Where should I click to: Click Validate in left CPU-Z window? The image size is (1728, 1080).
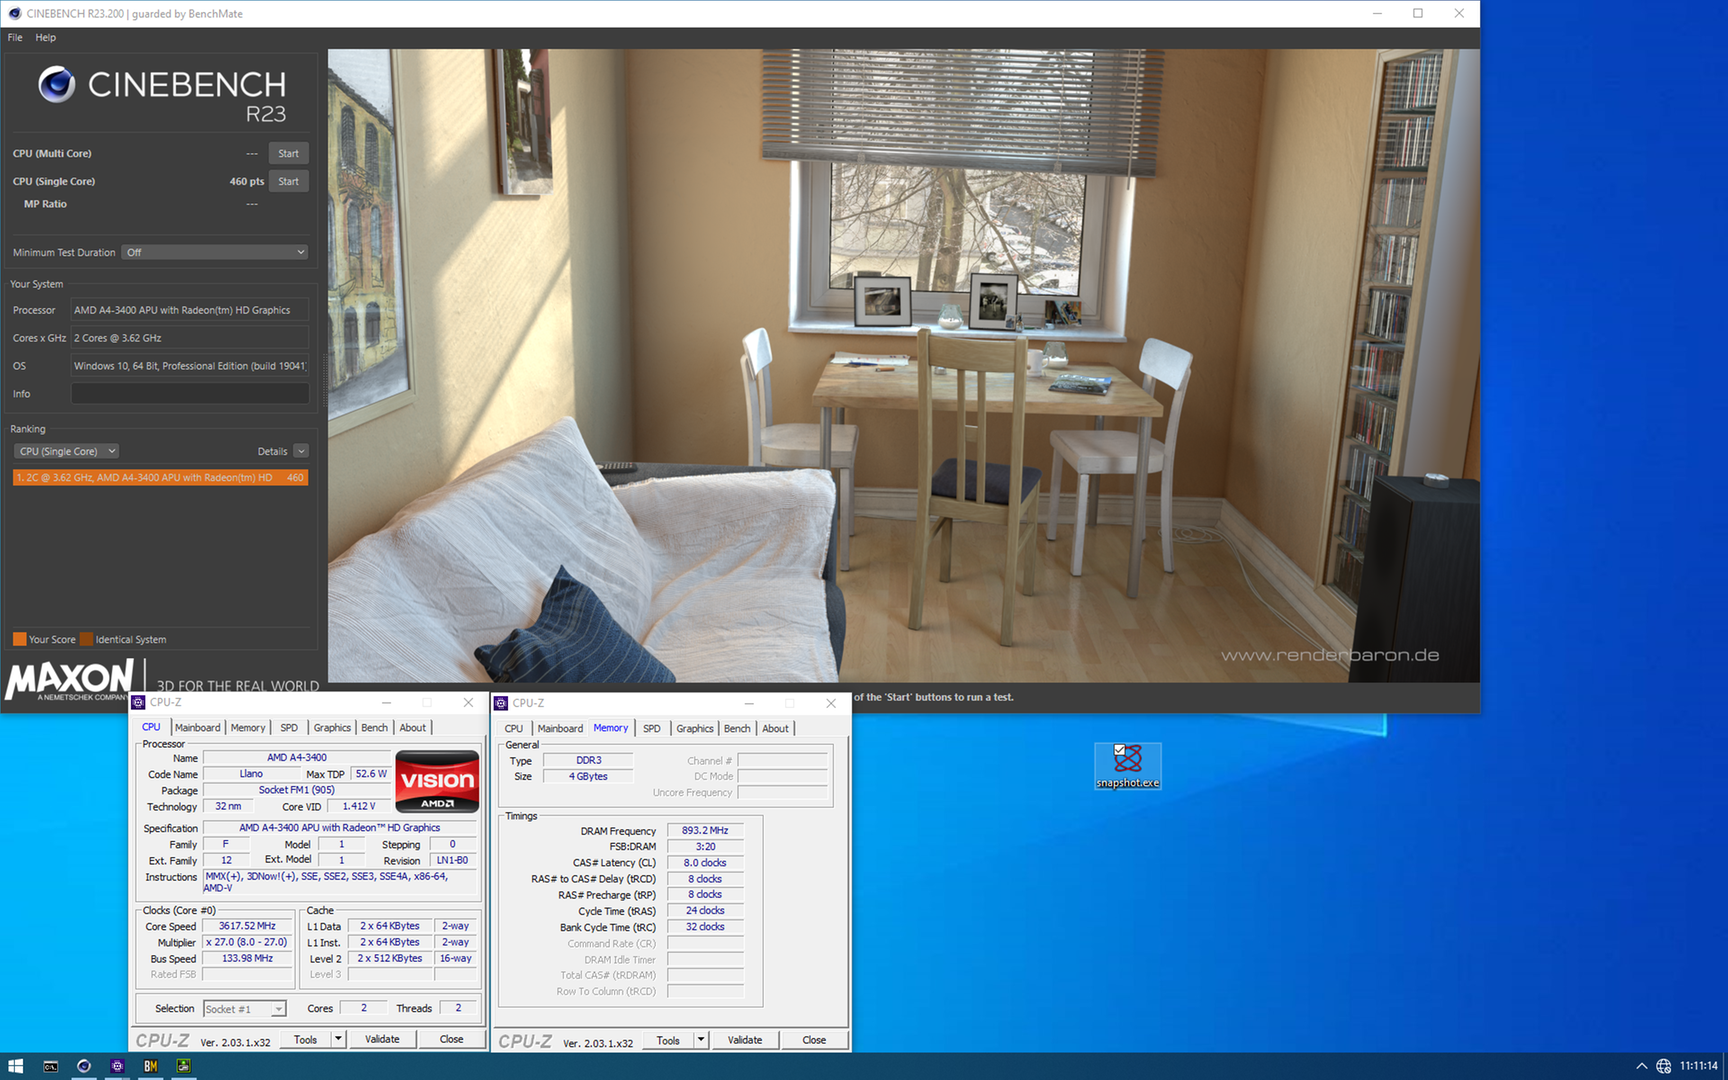(382, 1040)
